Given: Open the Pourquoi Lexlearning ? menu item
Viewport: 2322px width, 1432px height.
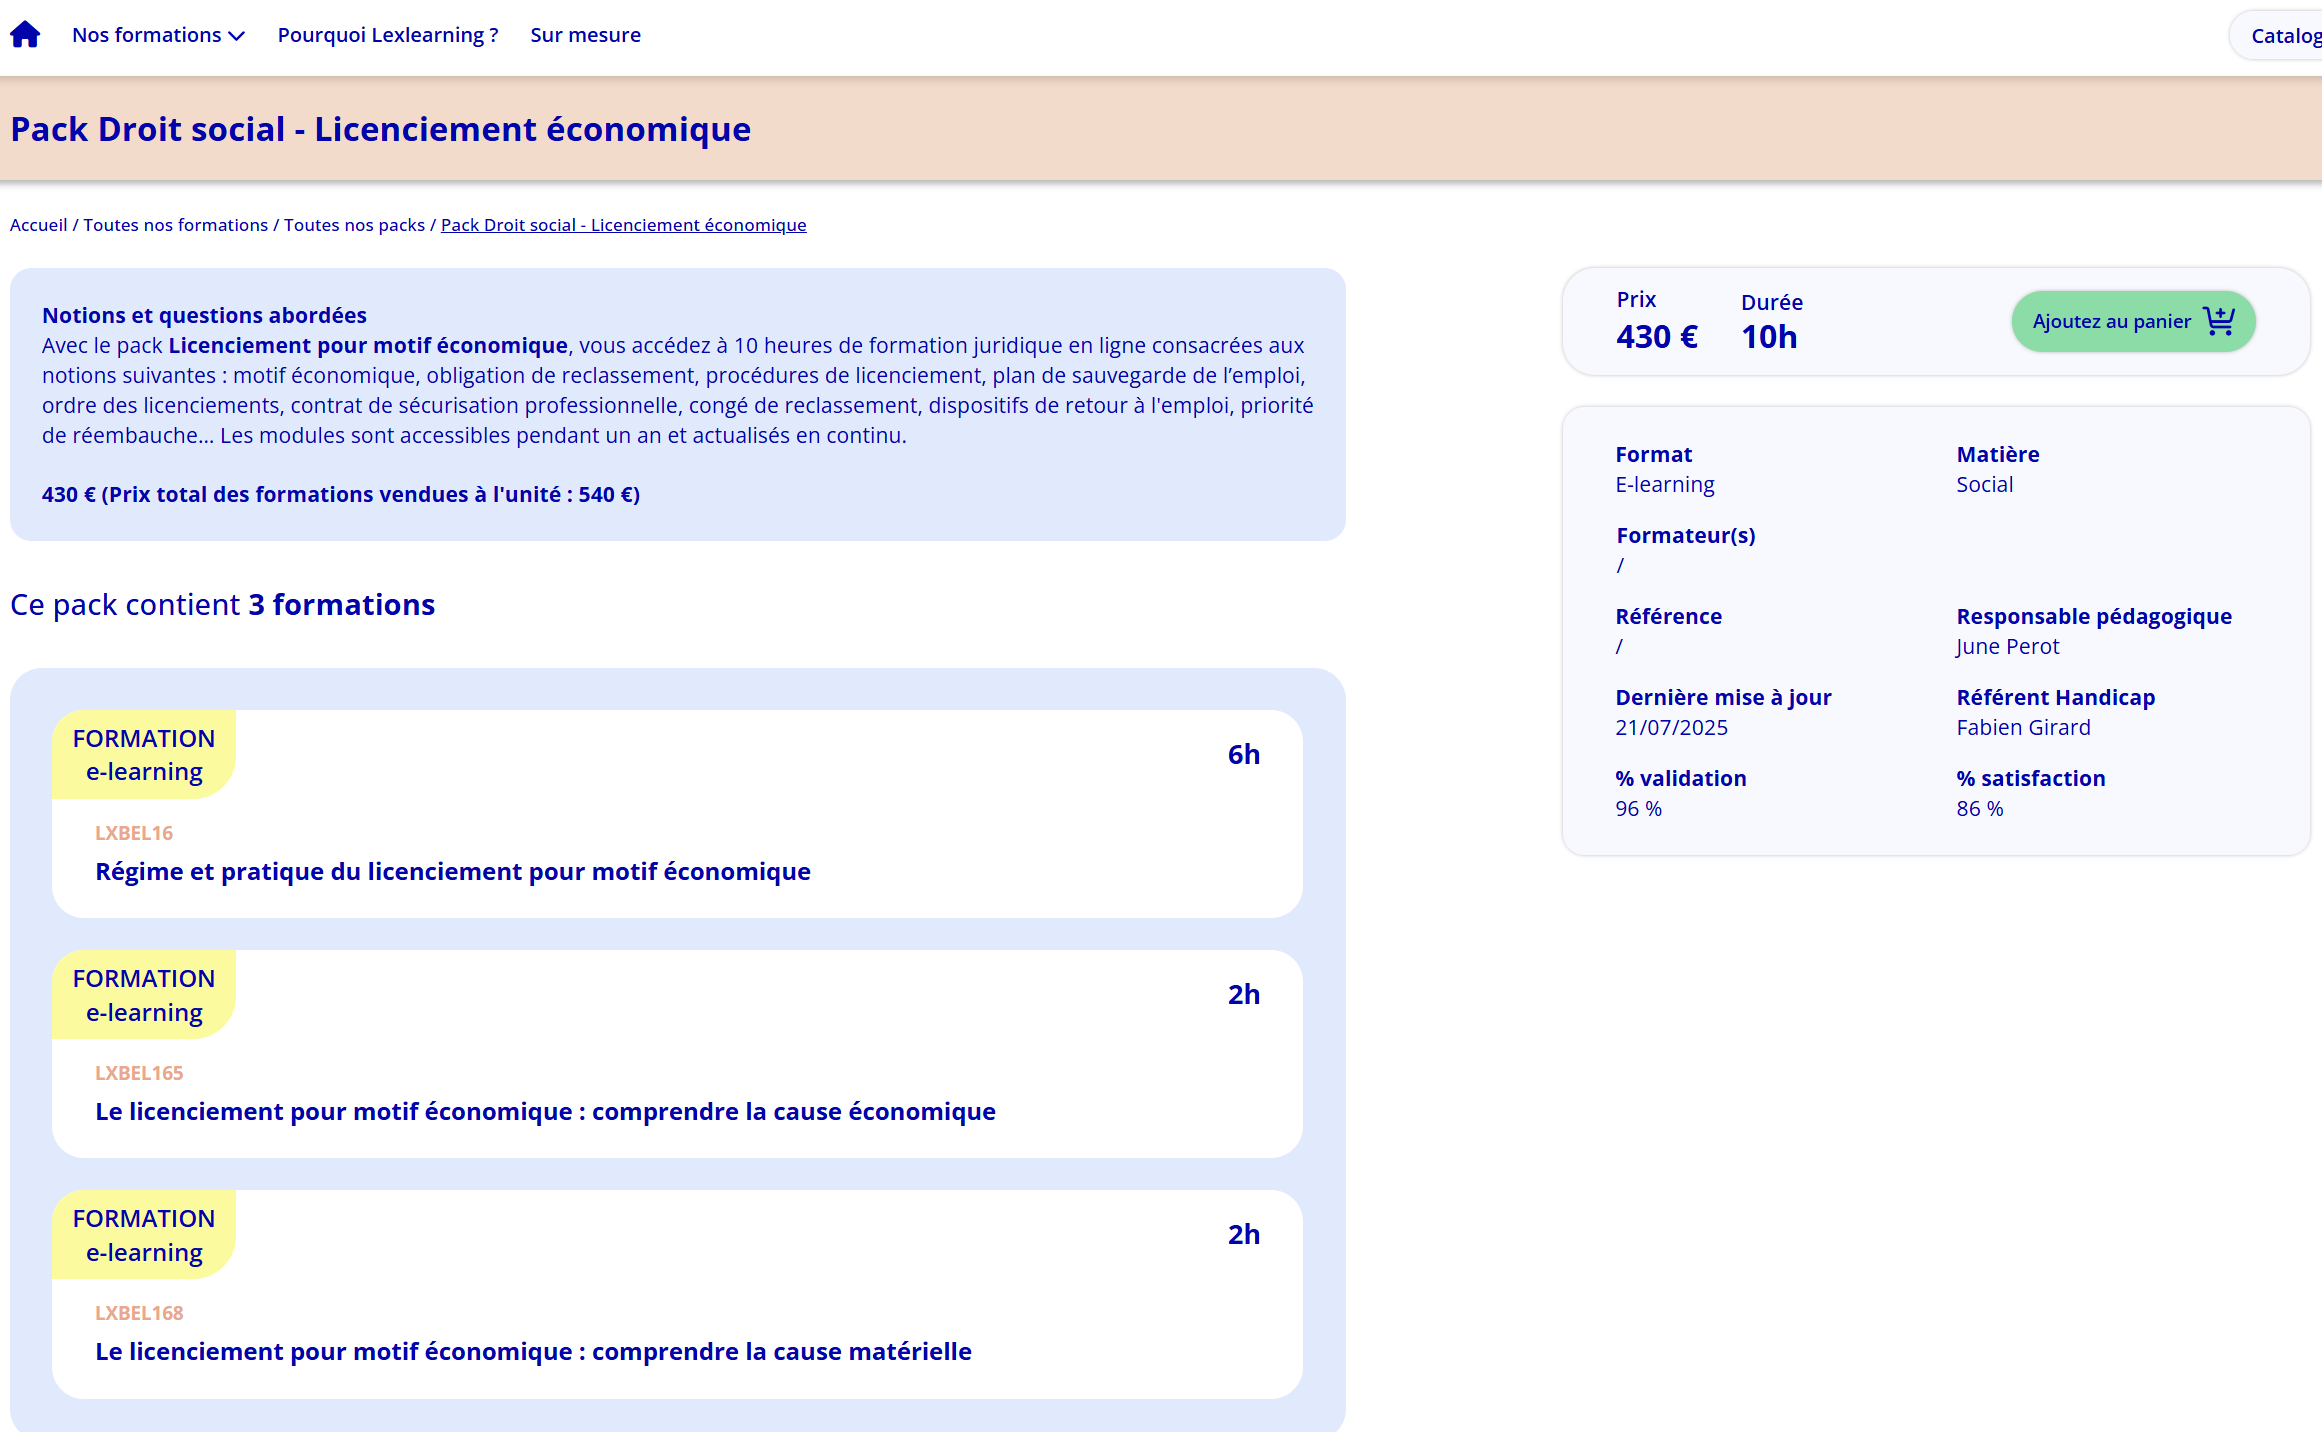Looking at the screenshot, I should coord(388,35).
